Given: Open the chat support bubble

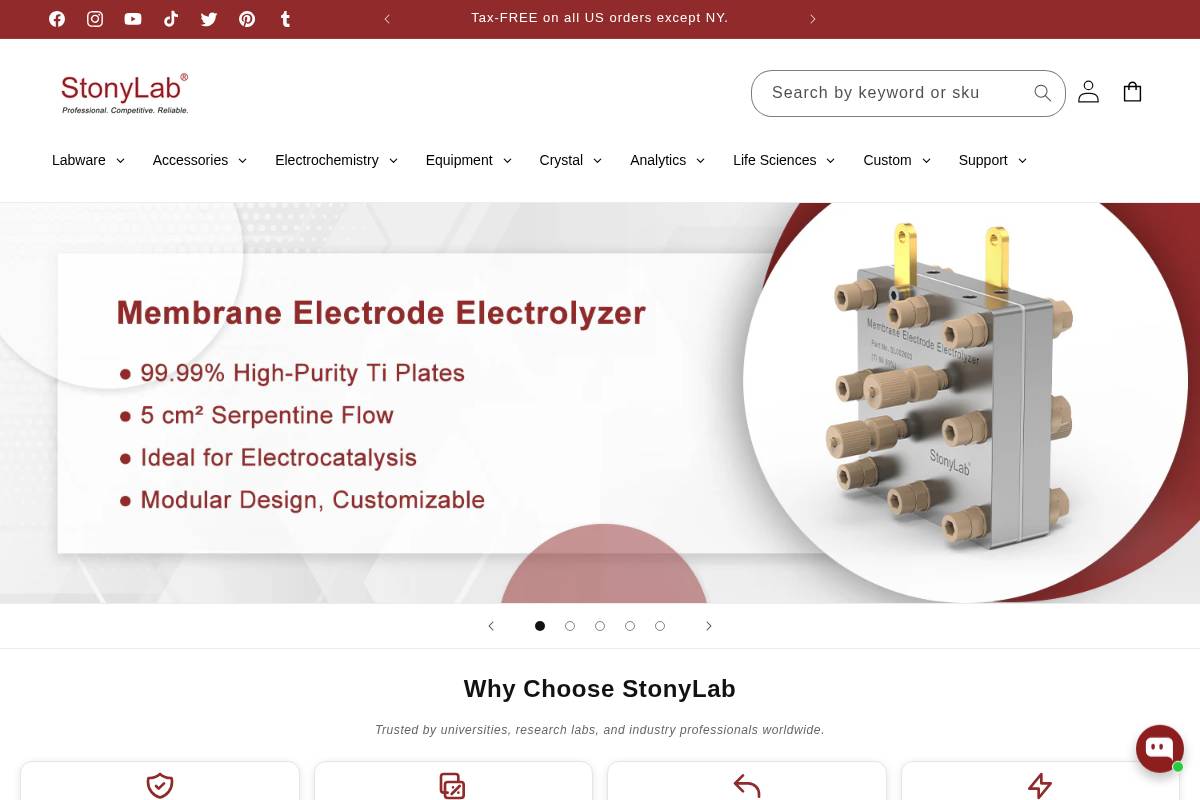Looking at the screenshot, I should tap(1160, 749).
